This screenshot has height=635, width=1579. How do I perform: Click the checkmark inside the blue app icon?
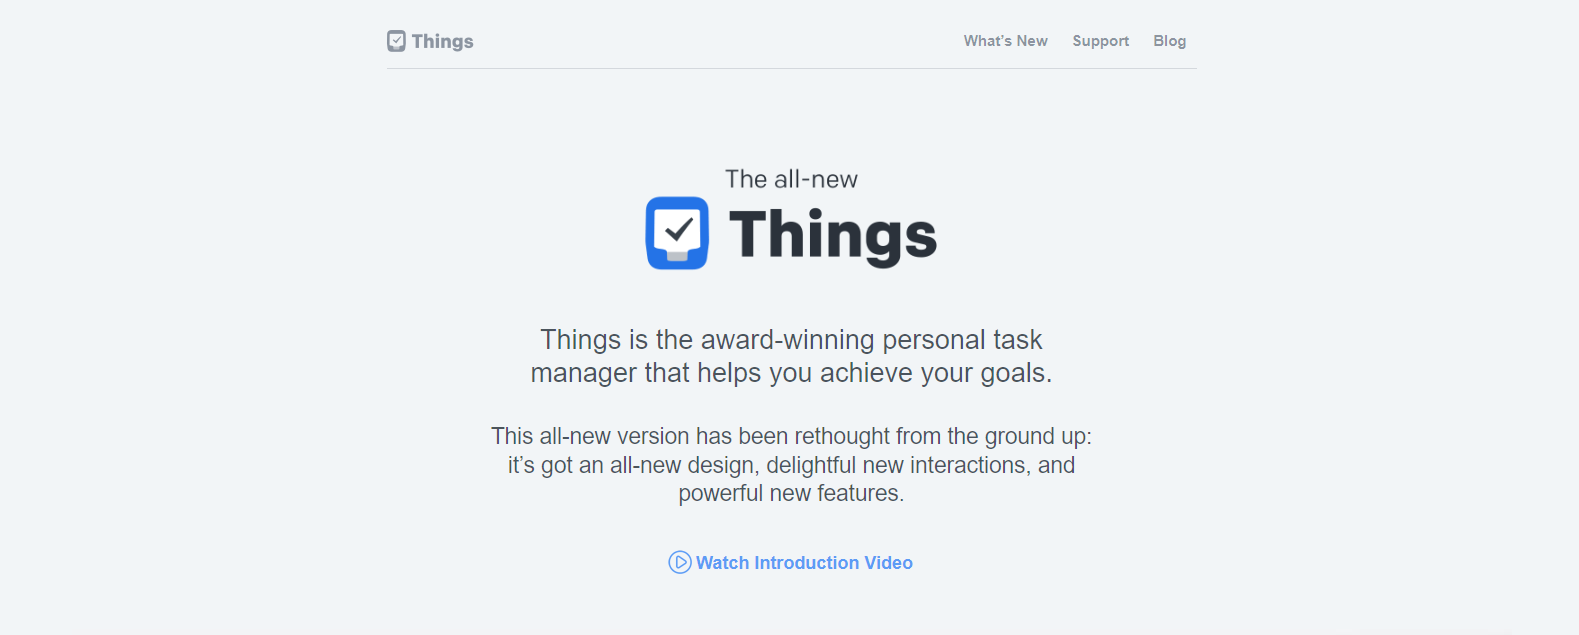[x=679, y=230]
